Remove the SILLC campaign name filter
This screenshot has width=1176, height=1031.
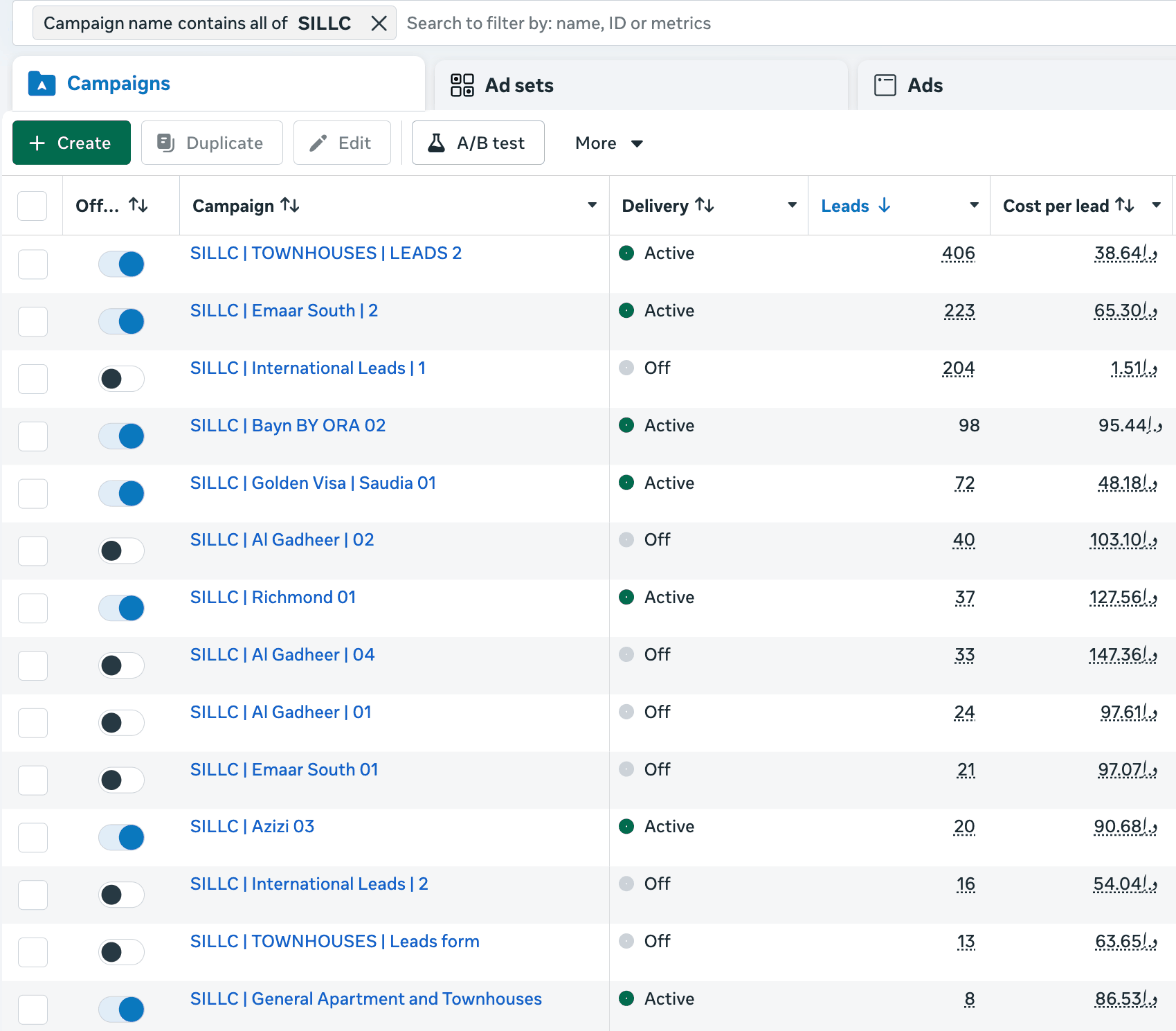[x=379, y=23]
